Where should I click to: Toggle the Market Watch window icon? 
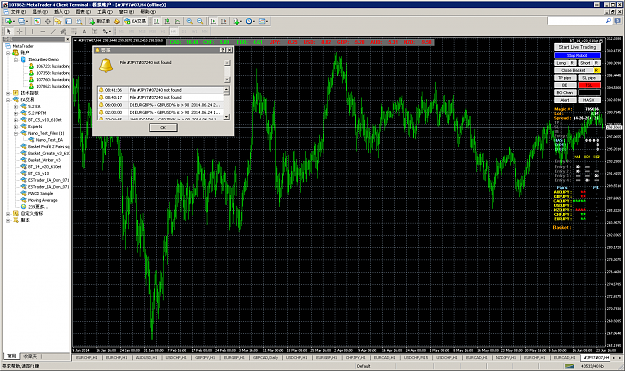[37, 21]
